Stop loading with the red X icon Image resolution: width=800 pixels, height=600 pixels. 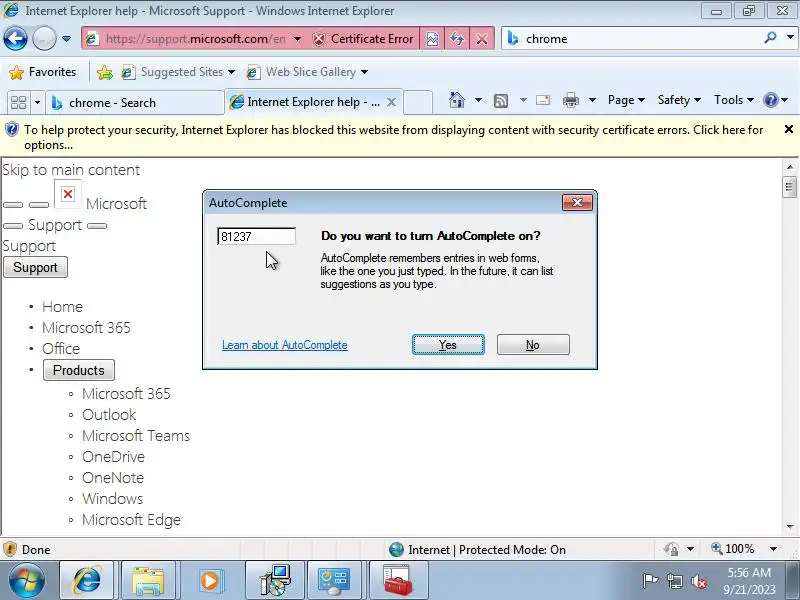point(482,39)
